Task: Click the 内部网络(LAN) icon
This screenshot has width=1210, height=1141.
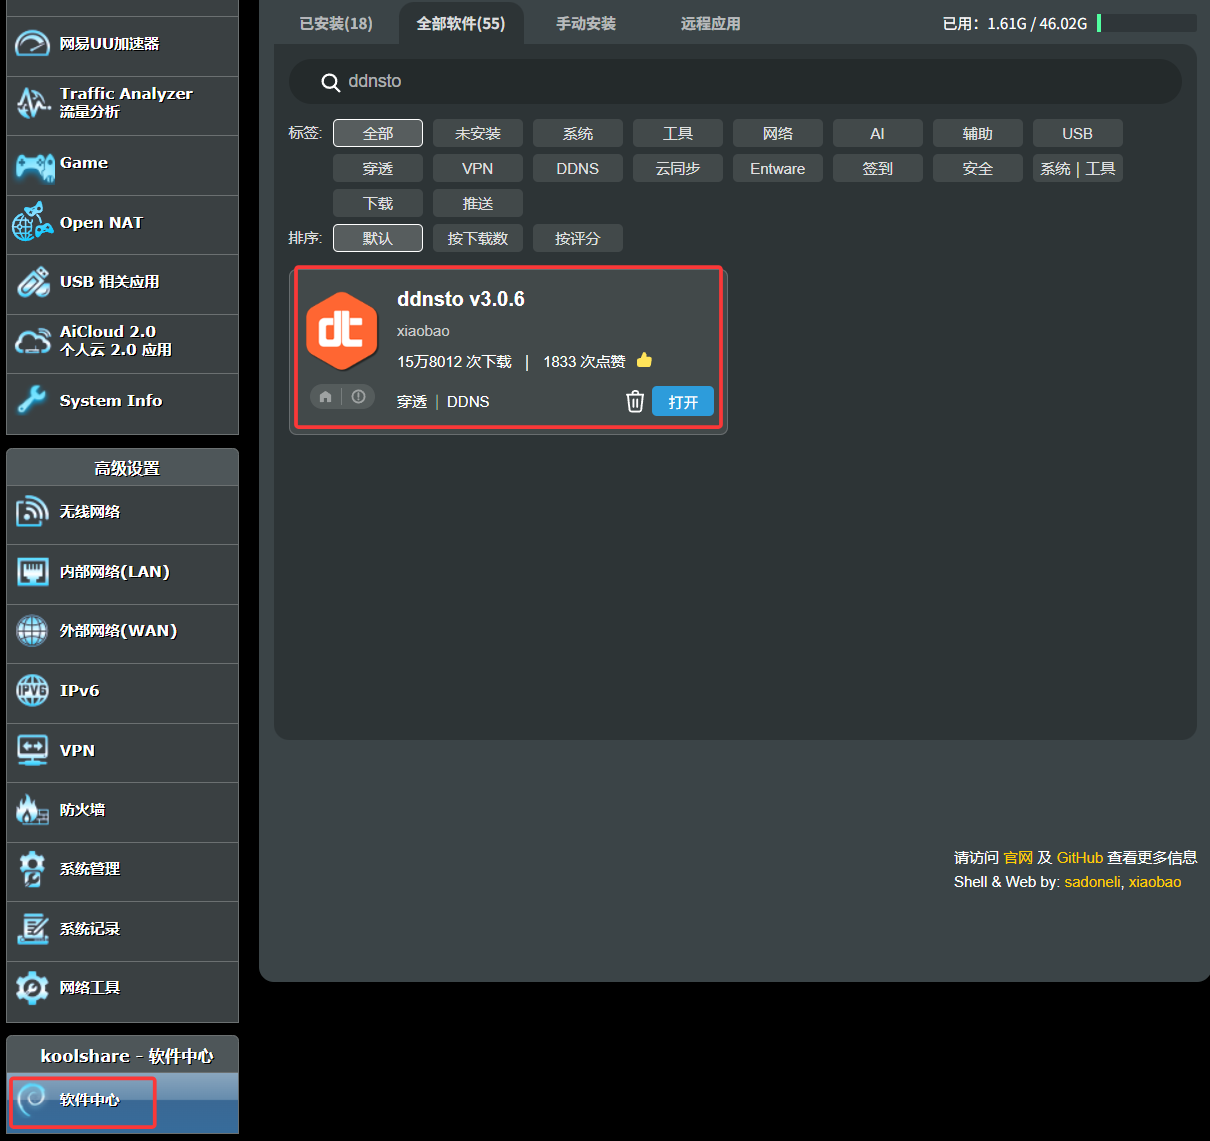Action: 33,572
